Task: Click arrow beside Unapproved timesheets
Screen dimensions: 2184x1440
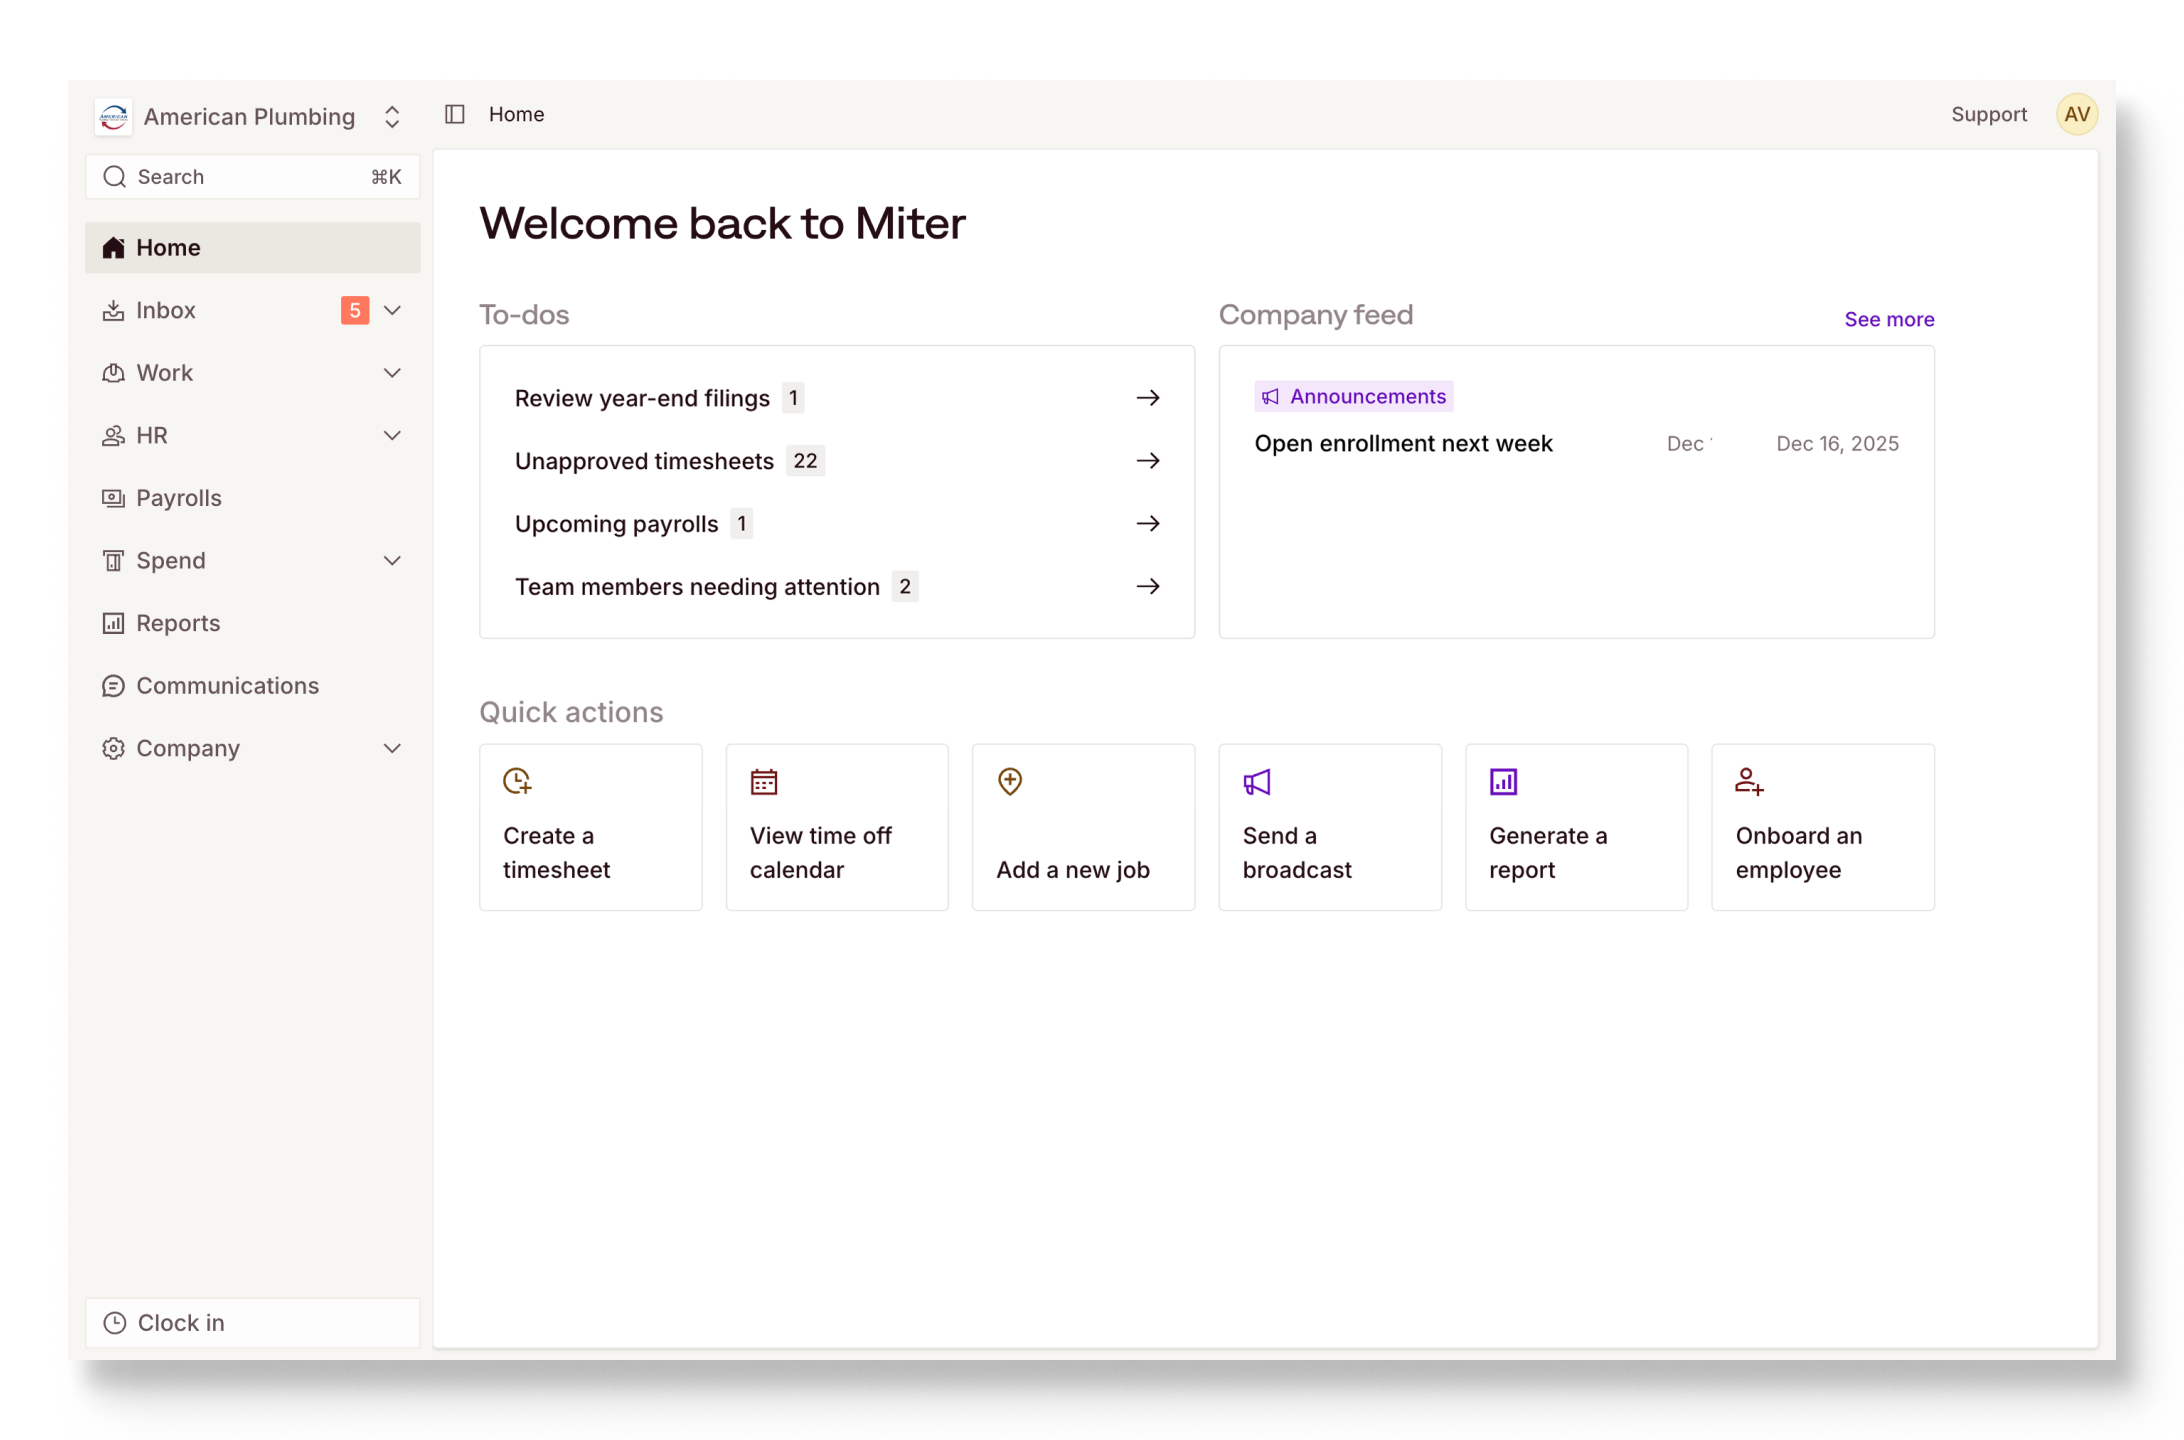Action: [1148, 461]
